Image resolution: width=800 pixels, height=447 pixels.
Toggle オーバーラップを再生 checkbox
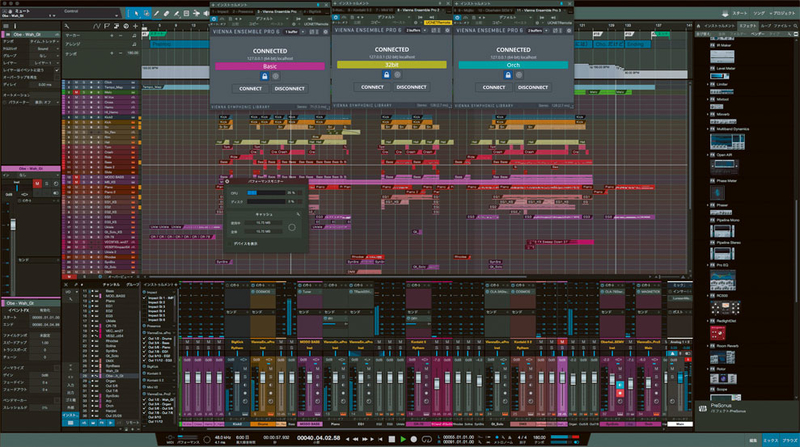[x=57, y=78]
